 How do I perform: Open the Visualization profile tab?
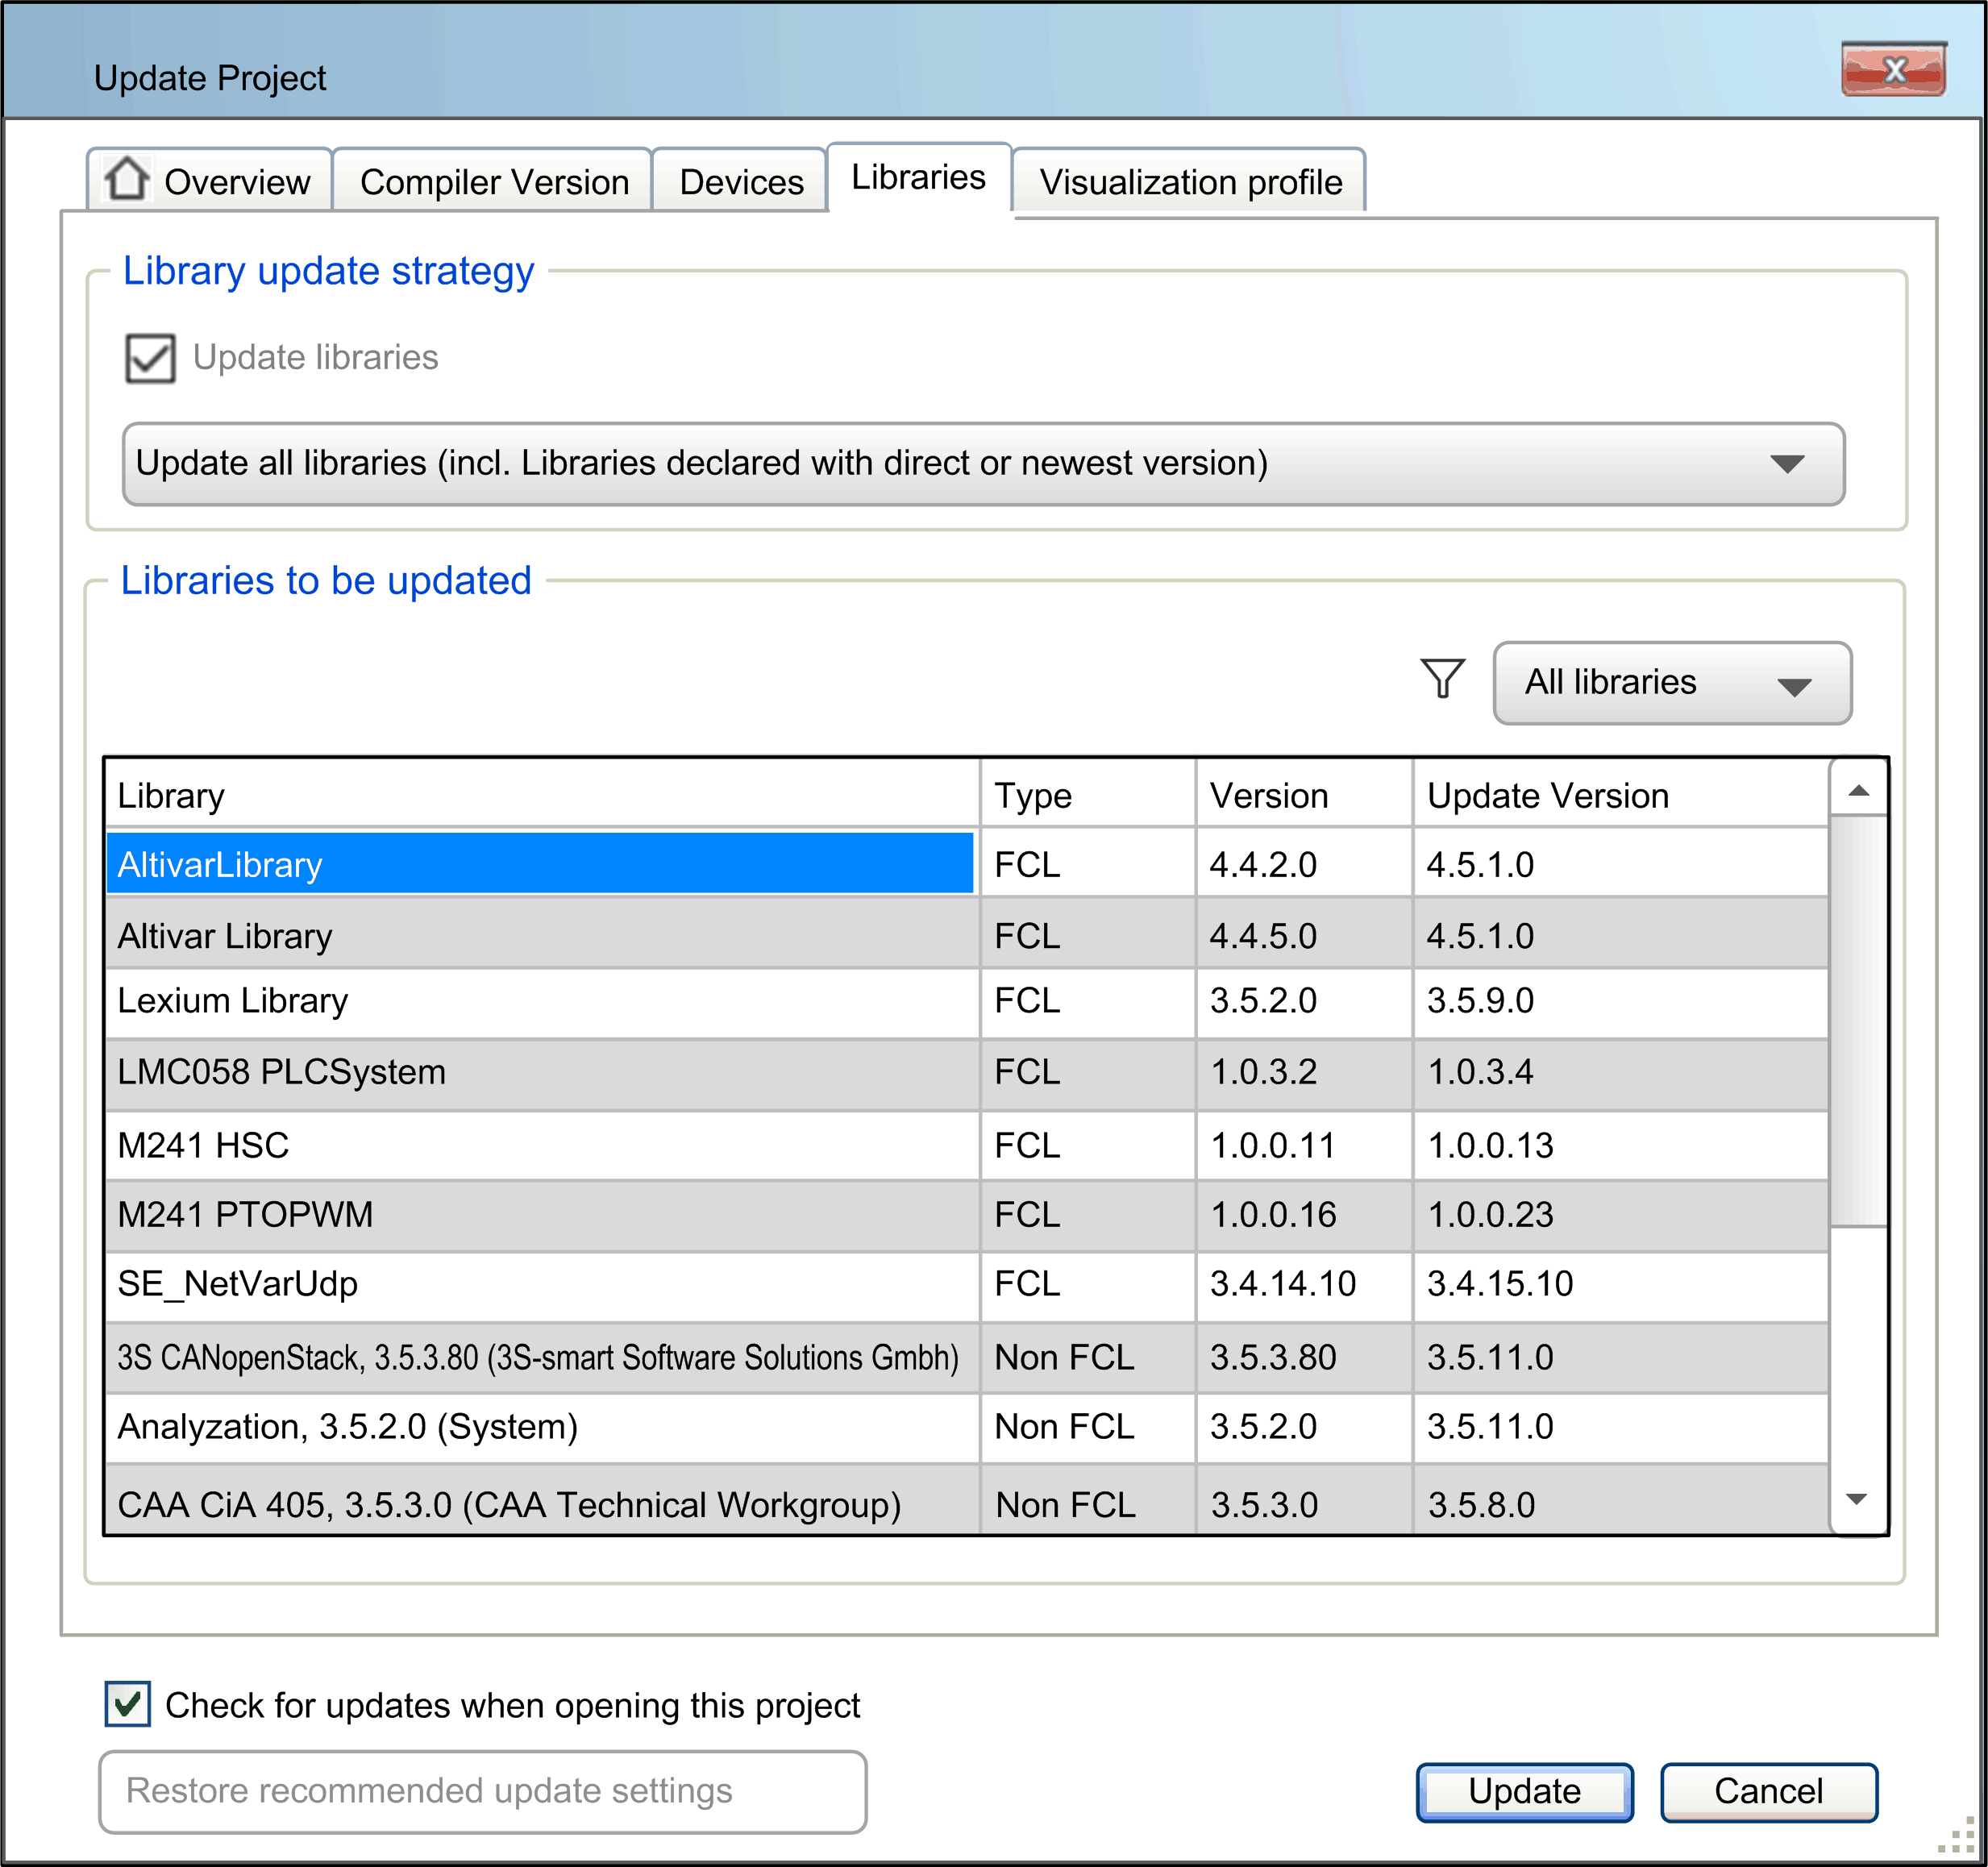point(1191,181)
